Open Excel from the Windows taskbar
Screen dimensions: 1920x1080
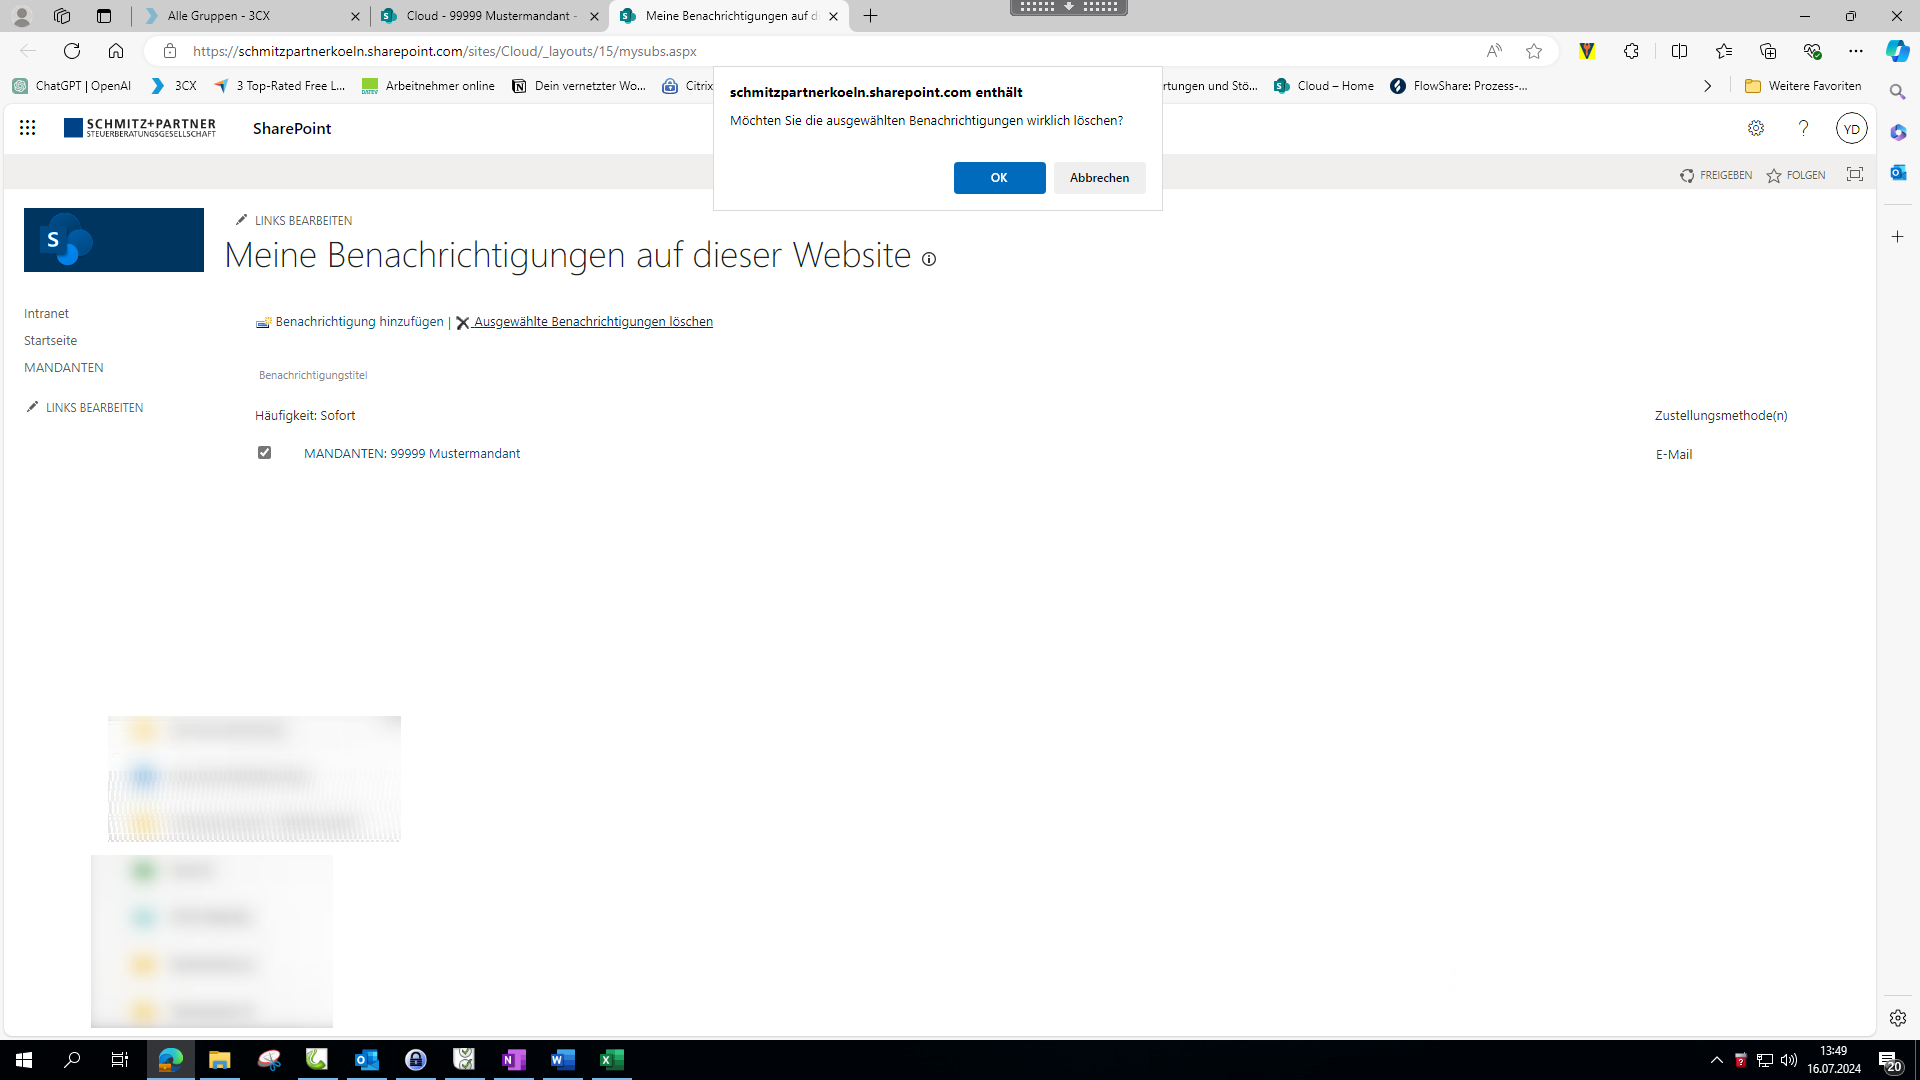pos(612,1060)
